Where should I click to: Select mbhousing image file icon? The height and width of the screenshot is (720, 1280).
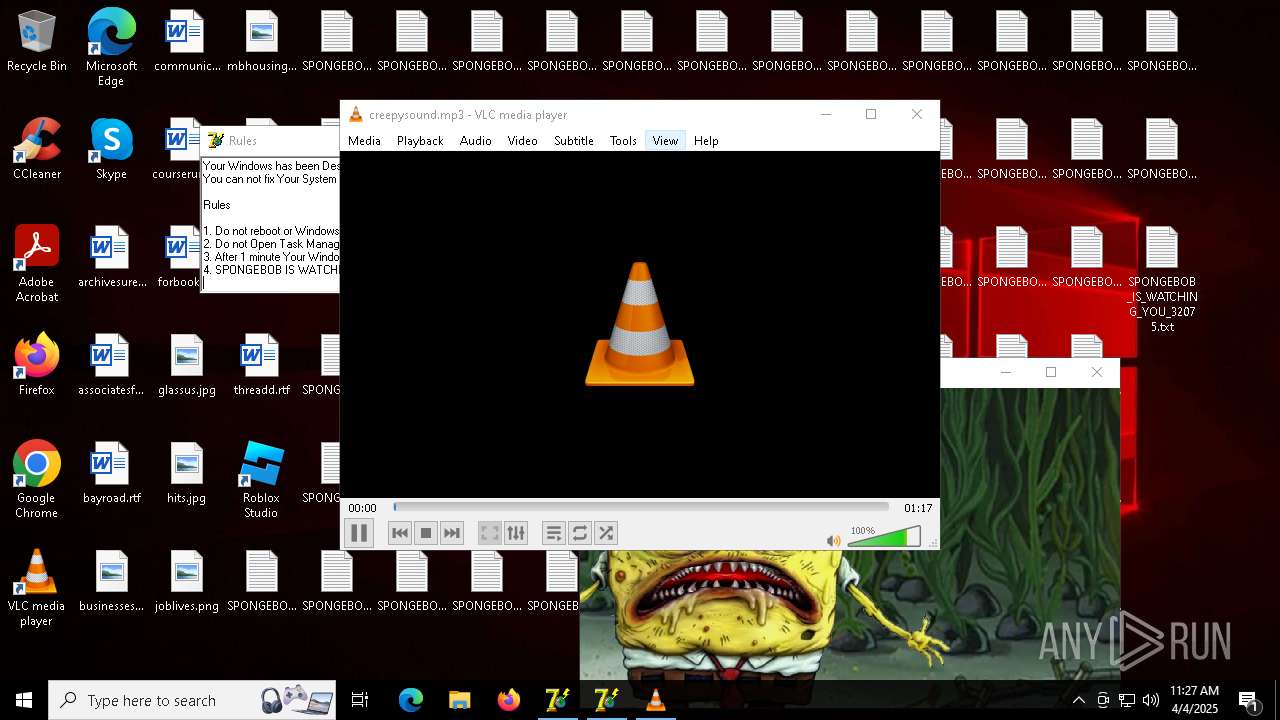[x=261, y=42]
